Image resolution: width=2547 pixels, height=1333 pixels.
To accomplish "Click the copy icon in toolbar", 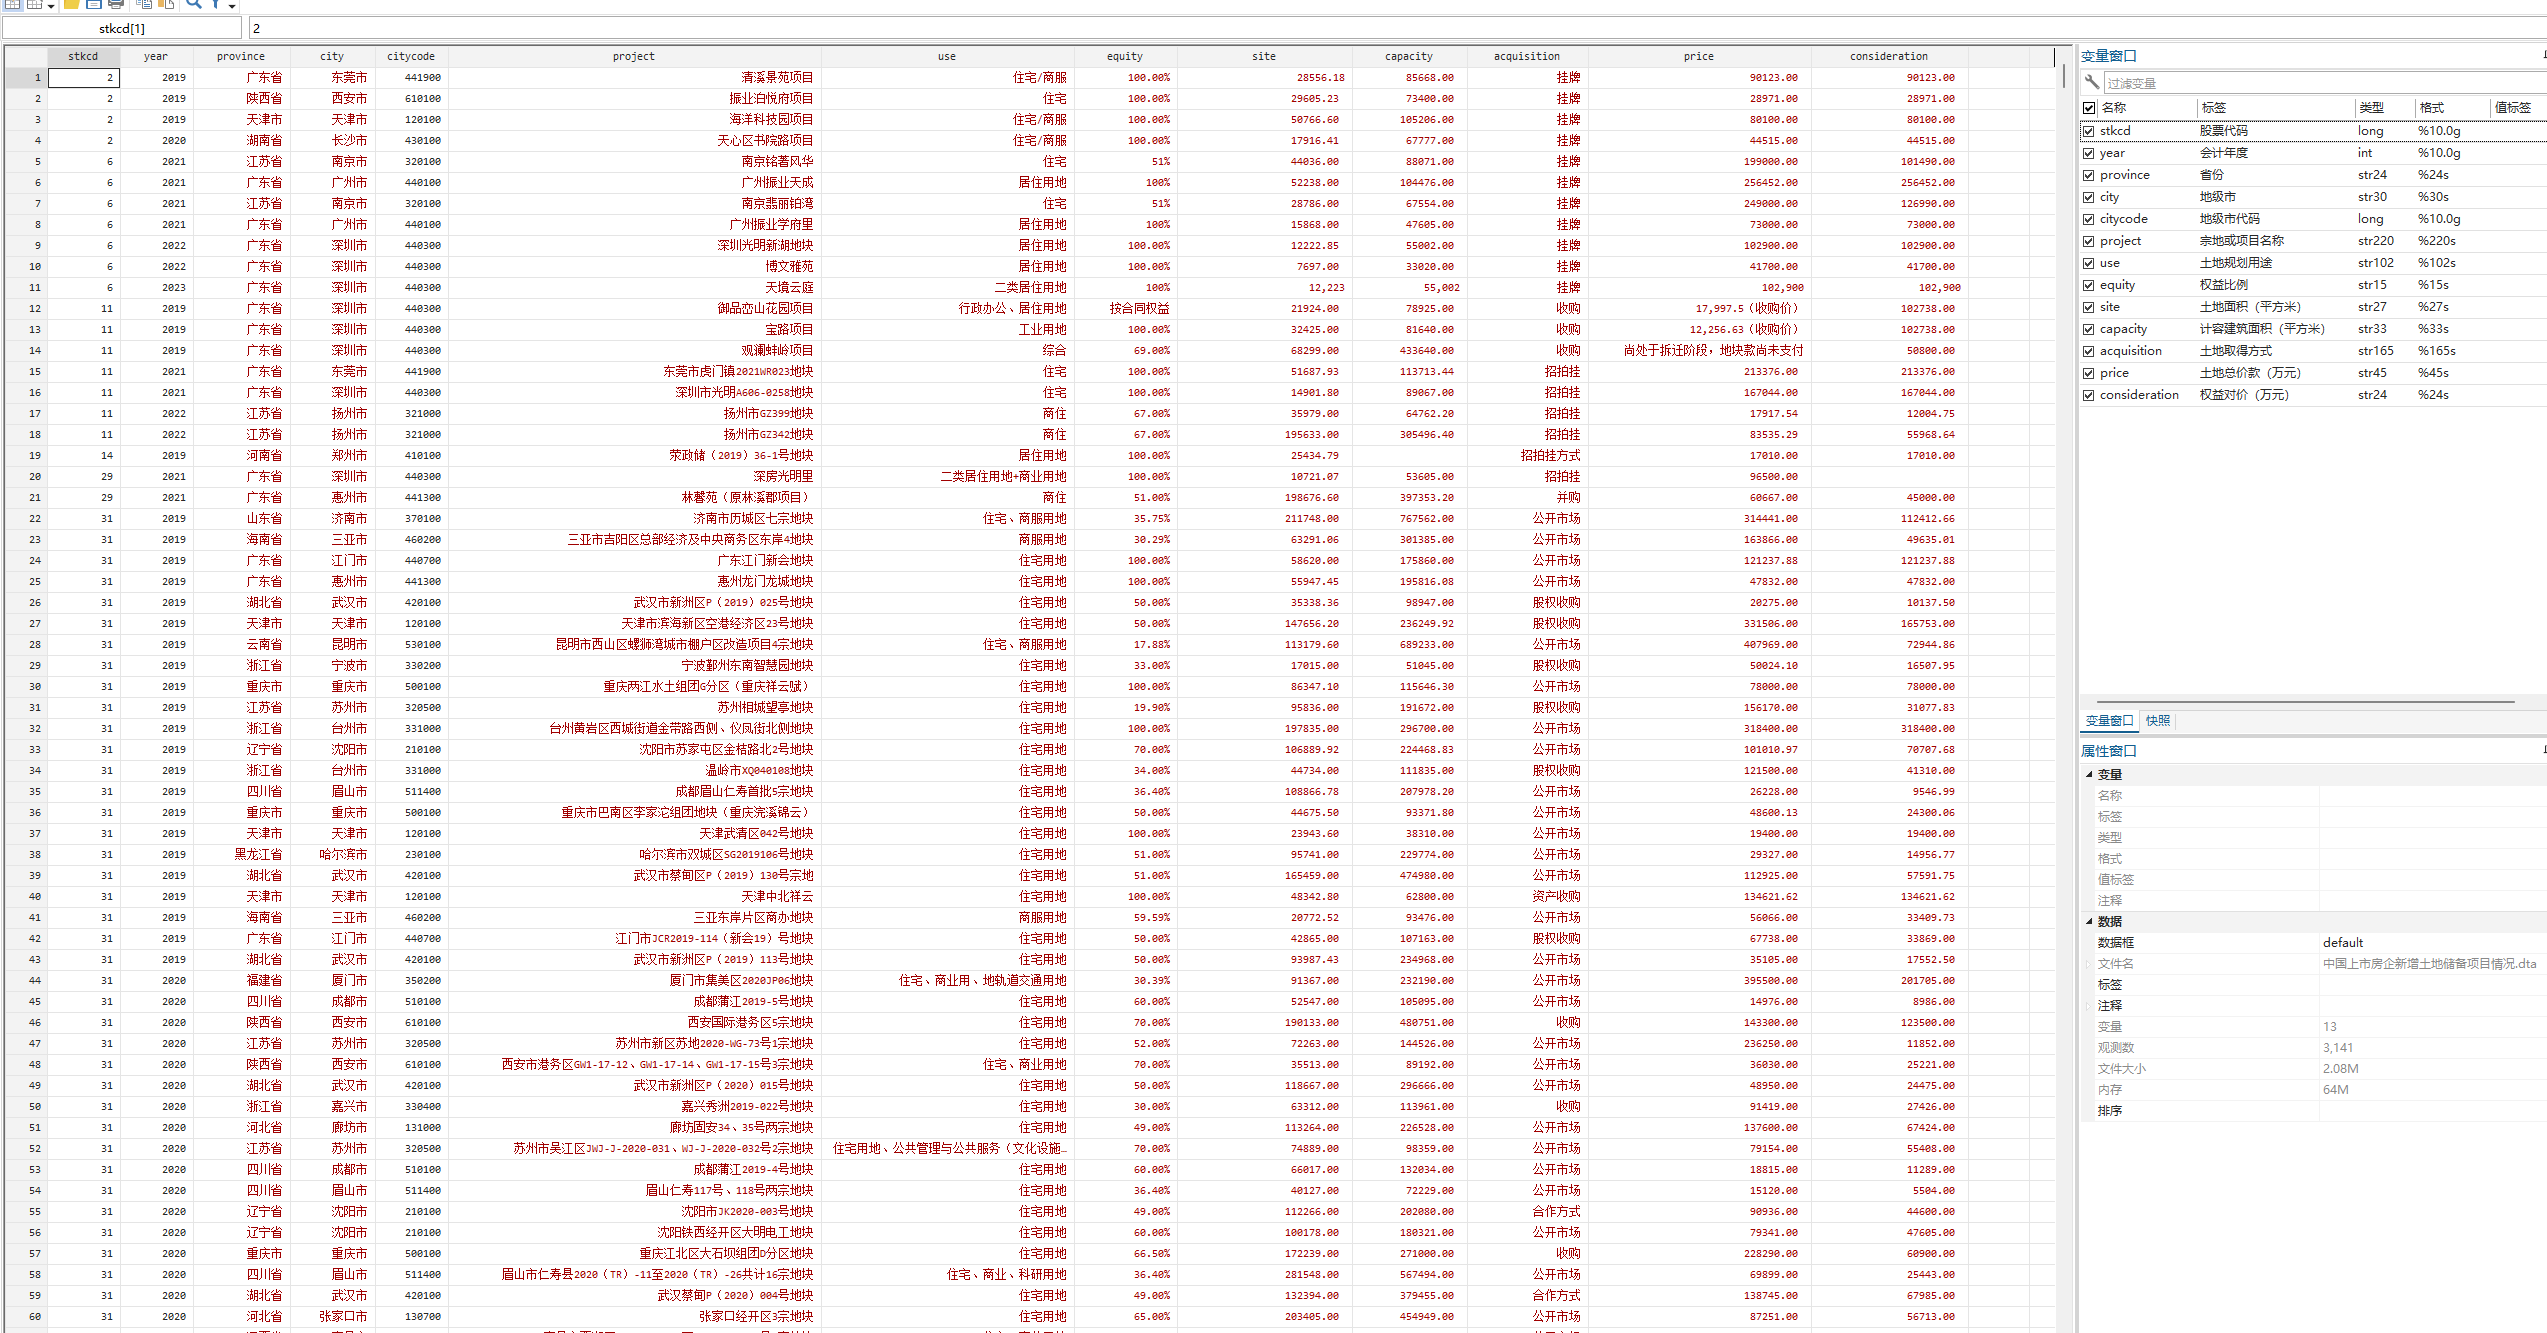I will 144,4.
